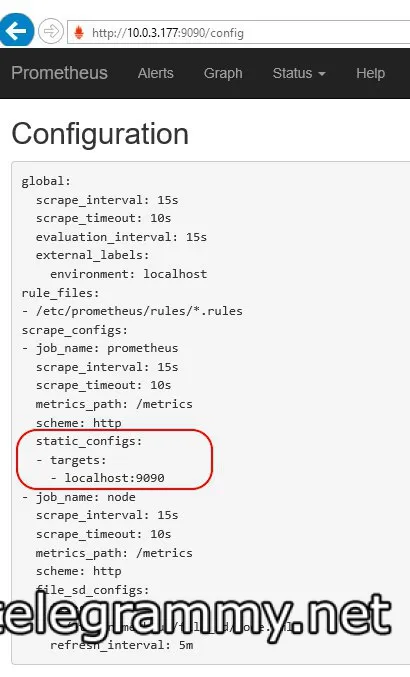Click the caret arrow beside Status
The image size is (410, 677).
pyautogui.click(x=322, y=74)
